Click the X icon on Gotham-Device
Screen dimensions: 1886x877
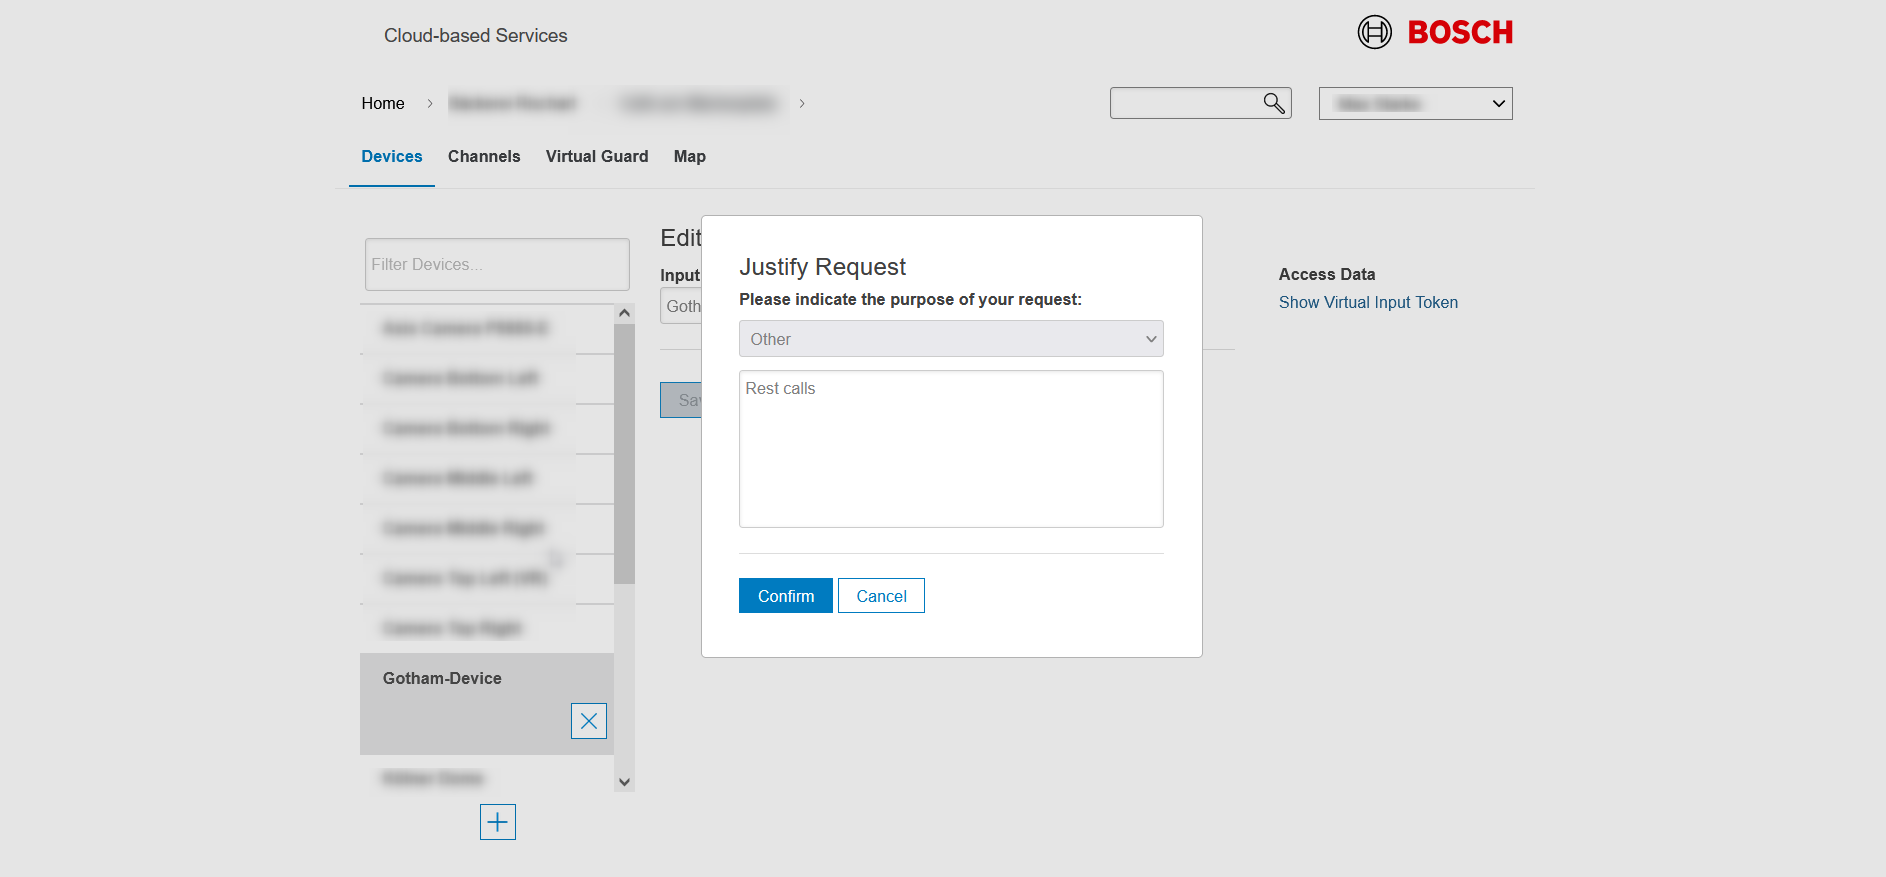(588, 721)
